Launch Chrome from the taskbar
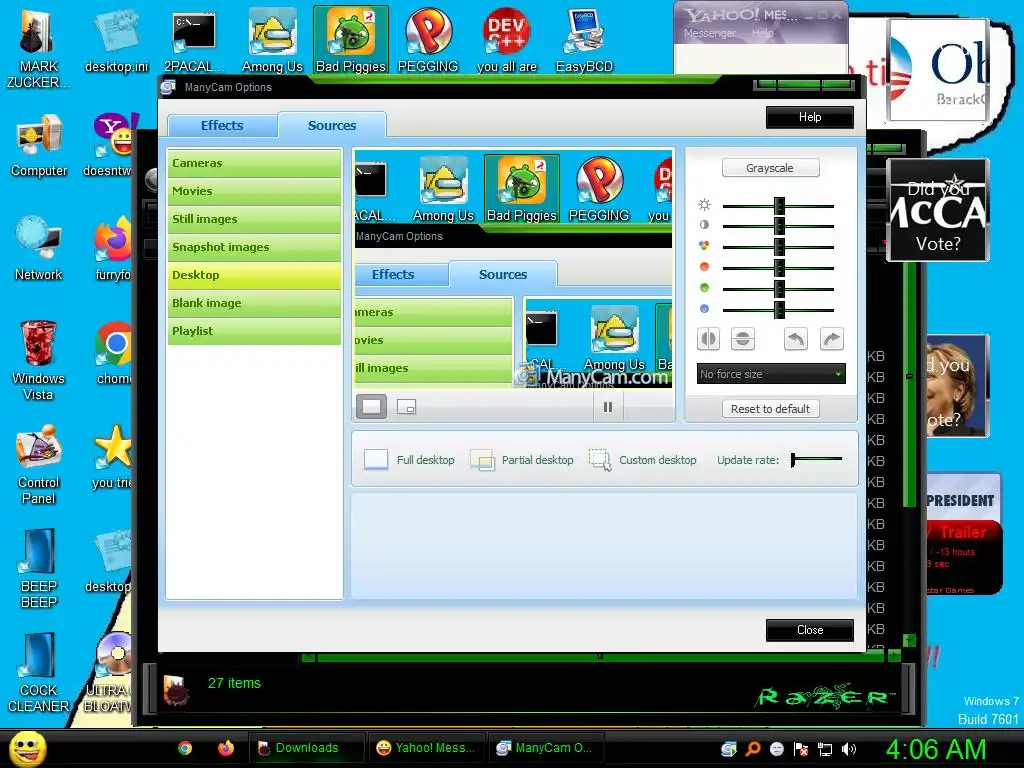The width and height of the screenshot is (1024, 768). (x=185, y=748)
